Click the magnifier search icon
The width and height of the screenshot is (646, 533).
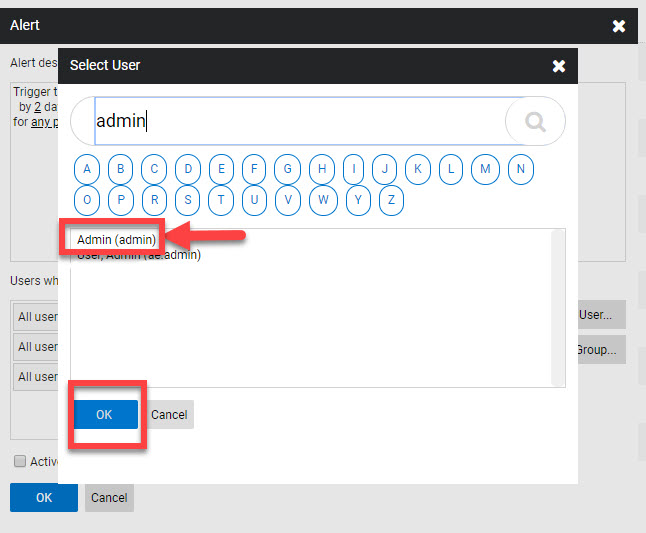tap(535, 122)
